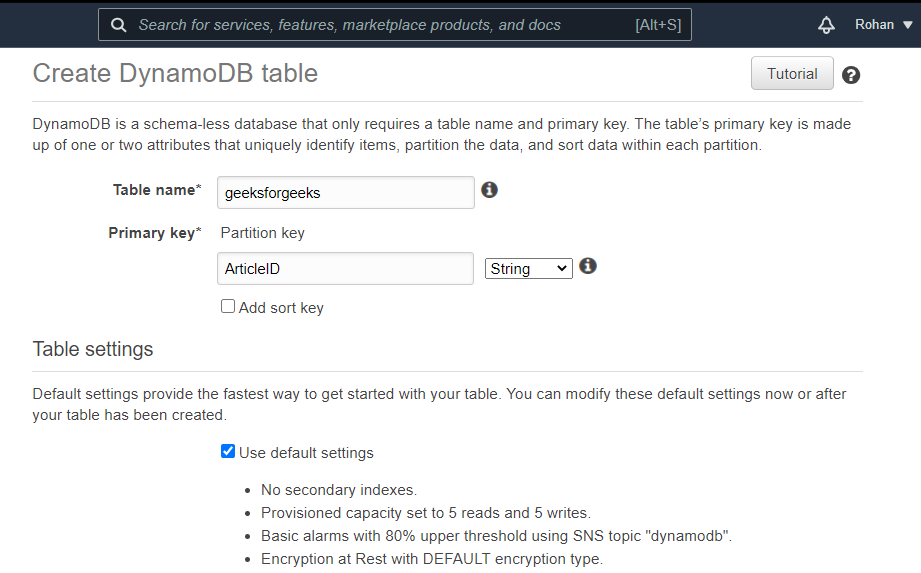The width and height of the screenshot is (921, 573).
Task: Focus the search services input box
Action: [380, 25]
